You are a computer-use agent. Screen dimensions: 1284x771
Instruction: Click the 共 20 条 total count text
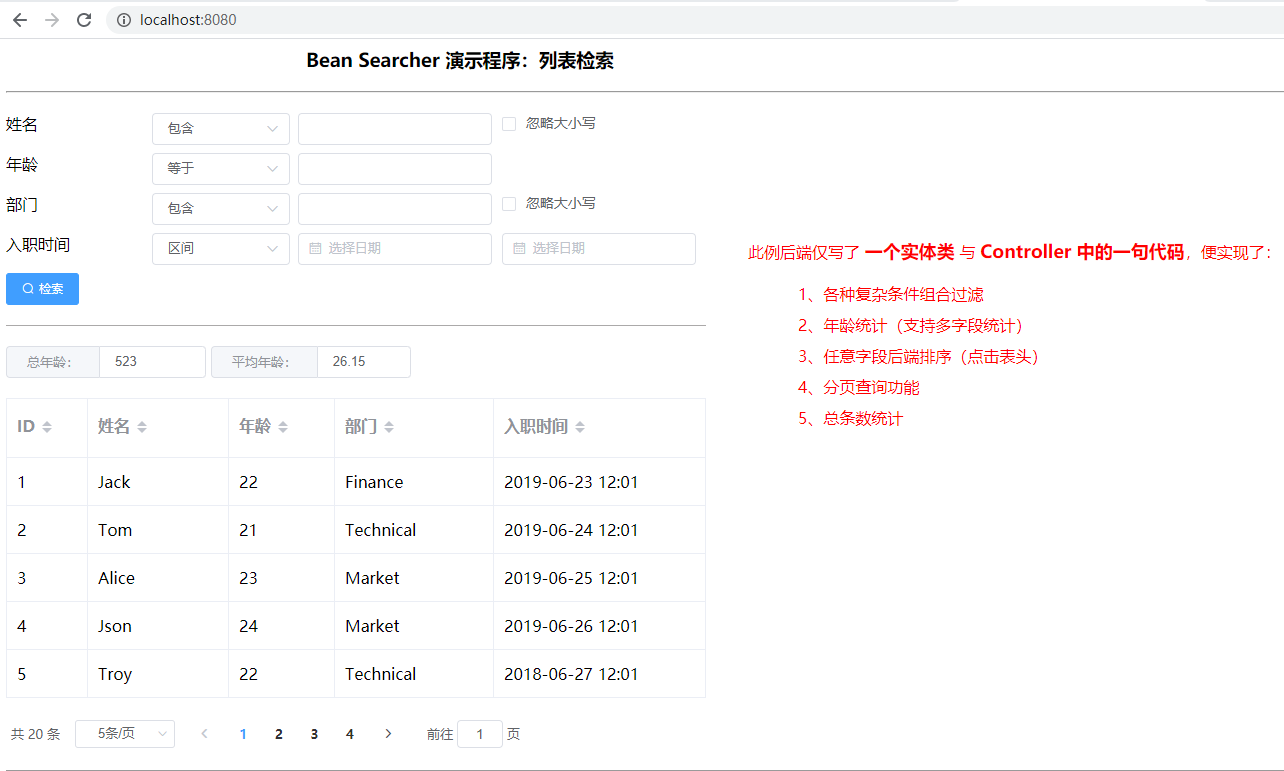click(36, 734)
